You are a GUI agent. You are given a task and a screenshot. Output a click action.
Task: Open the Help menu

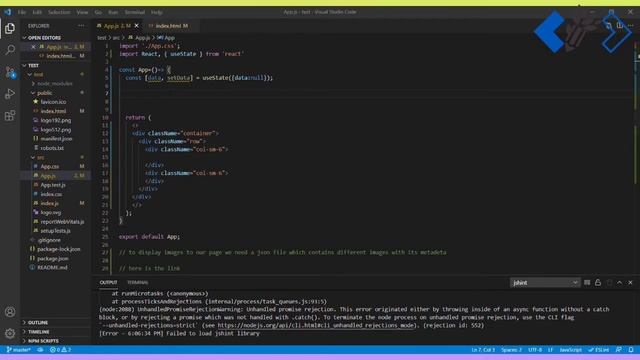157,12
